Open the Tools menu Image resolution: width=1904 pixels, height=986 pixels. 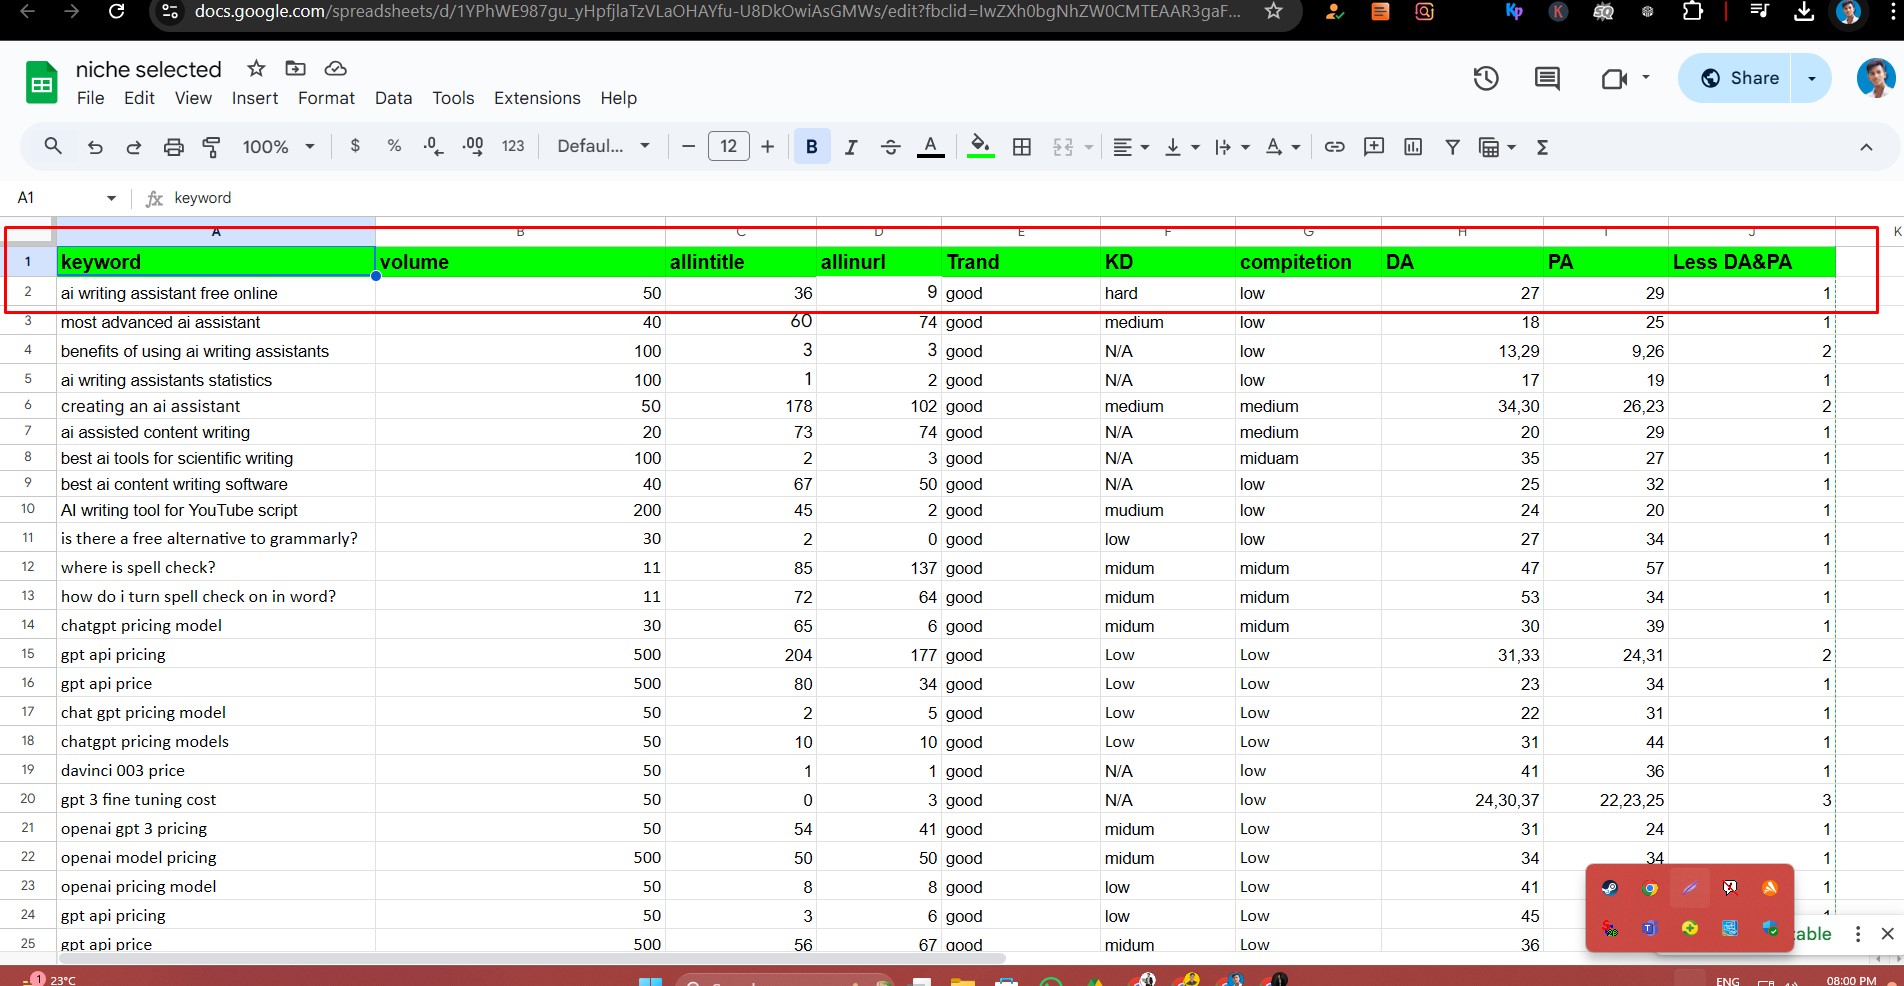[453, 98]
